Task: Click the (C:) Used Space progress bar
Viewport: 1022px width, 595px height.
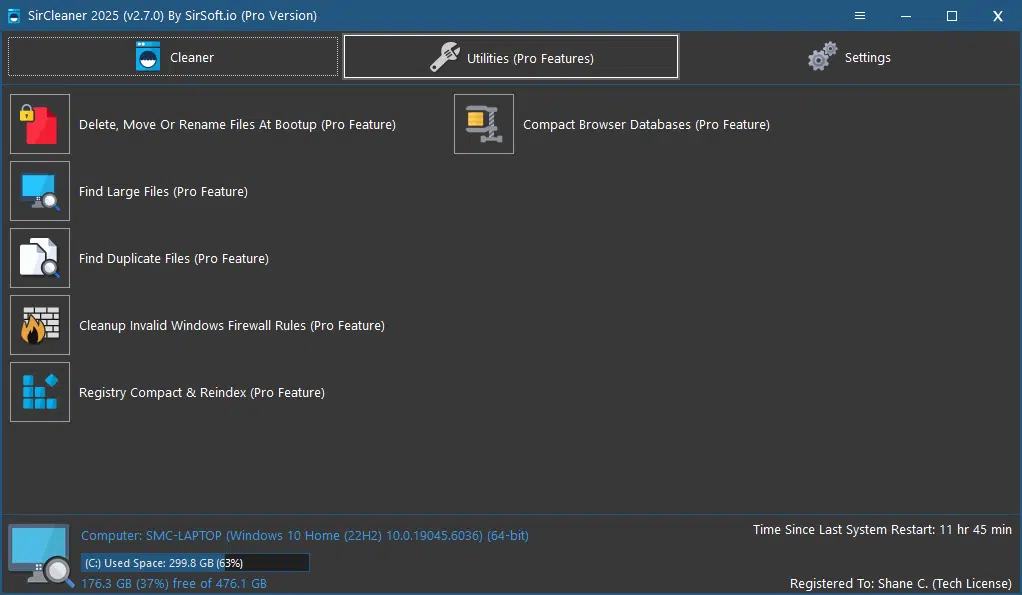Action: (195, 562)
